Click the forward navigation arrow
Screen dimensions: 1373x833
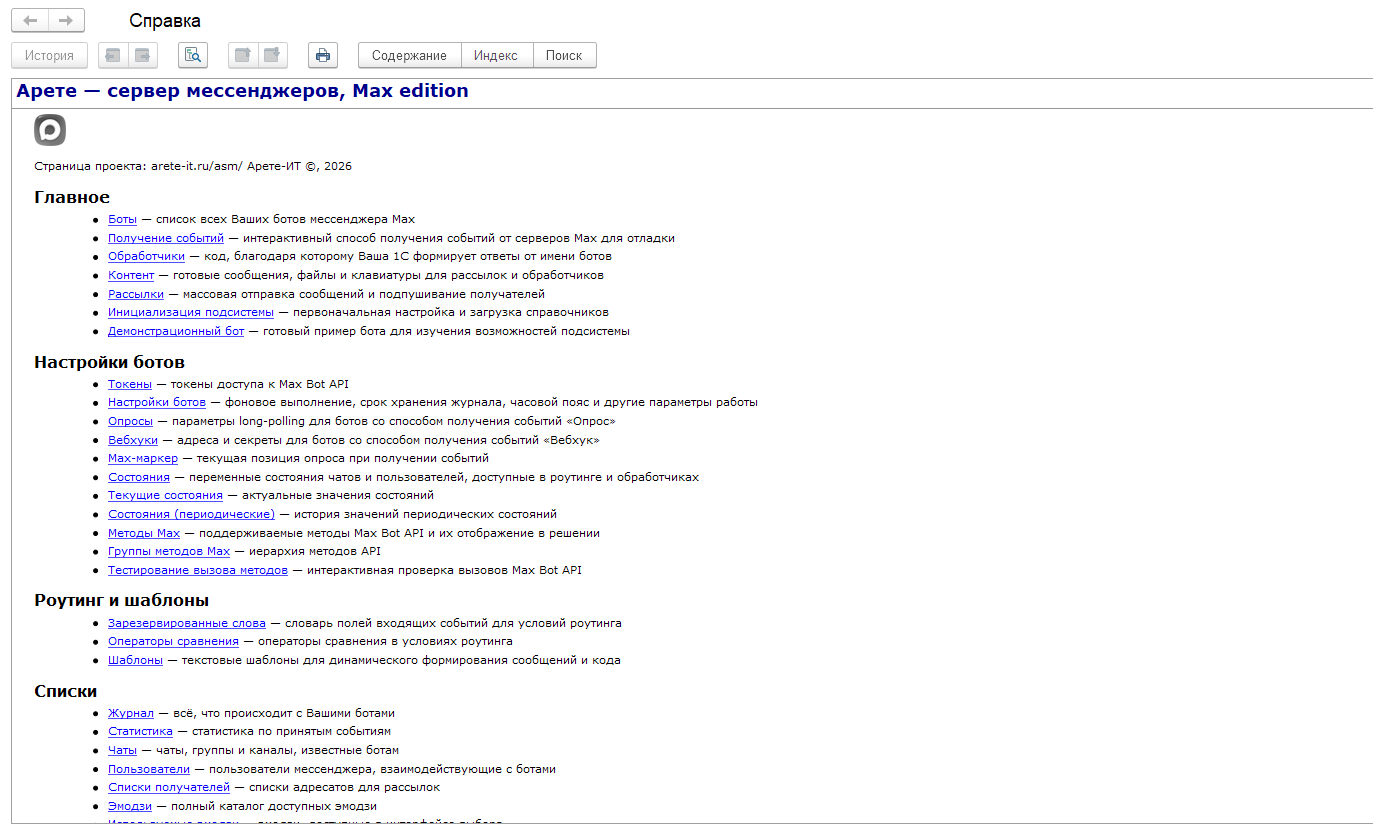pos(66,20)
